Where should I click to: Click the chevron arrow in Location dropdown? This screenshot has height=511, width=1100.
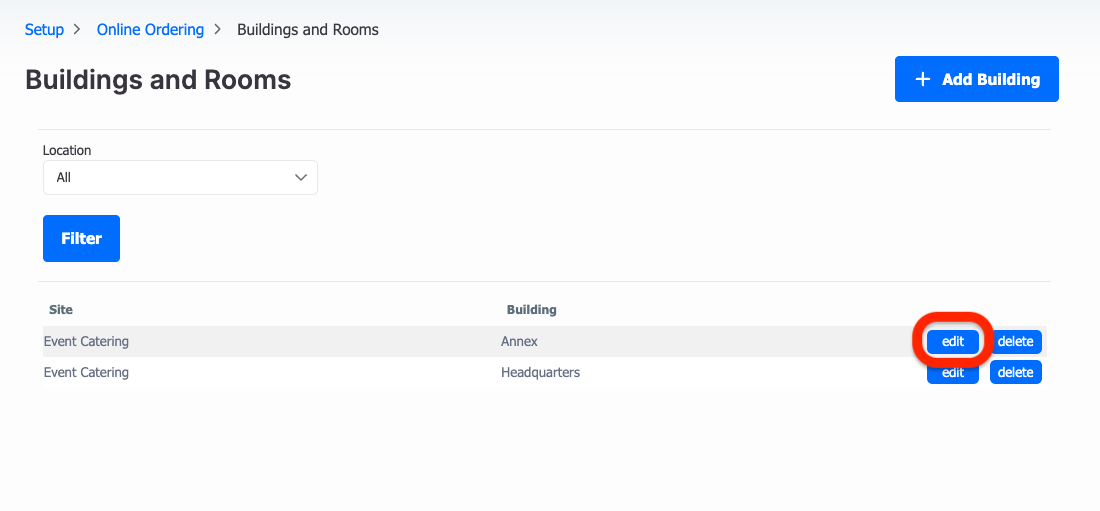point(301,178)
